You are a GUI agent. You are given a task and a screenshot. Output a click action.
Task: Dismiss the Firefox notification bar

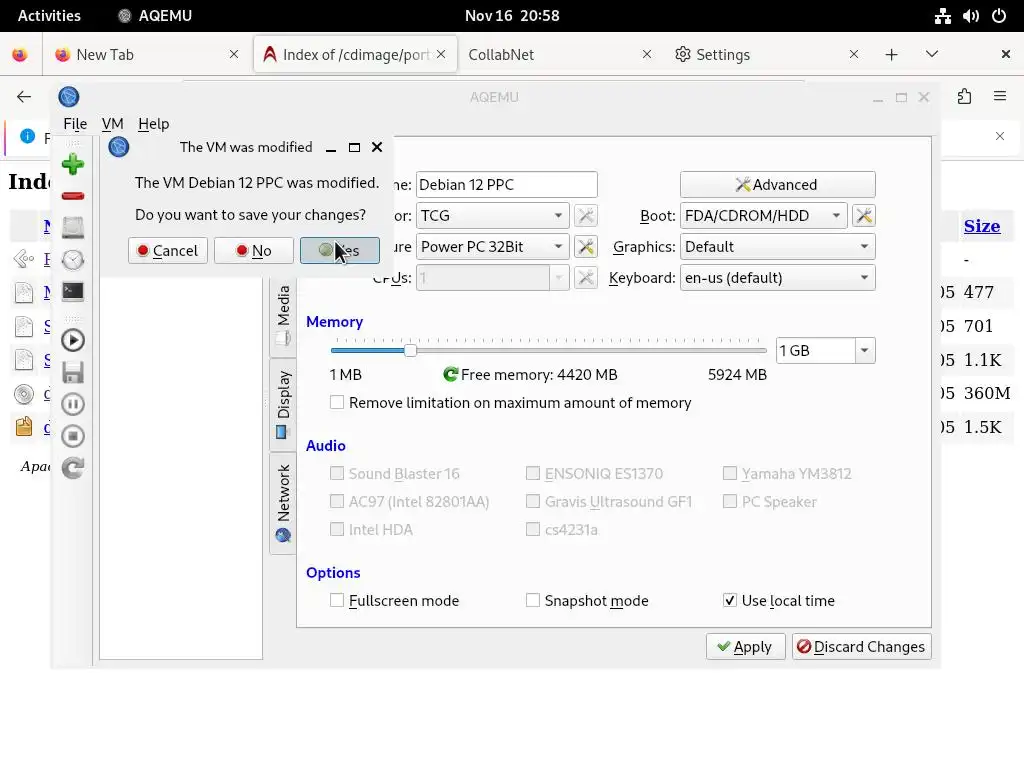[x=1000, y=136]
